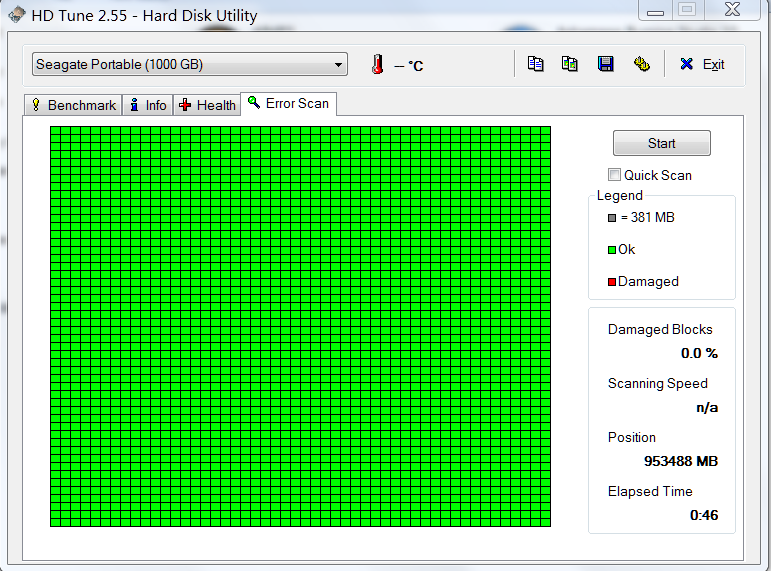Image resolution: width=771 pixels, height=571 pixels.
Task: Enable the Quick Scan checkbox
Action: (614, 175)
